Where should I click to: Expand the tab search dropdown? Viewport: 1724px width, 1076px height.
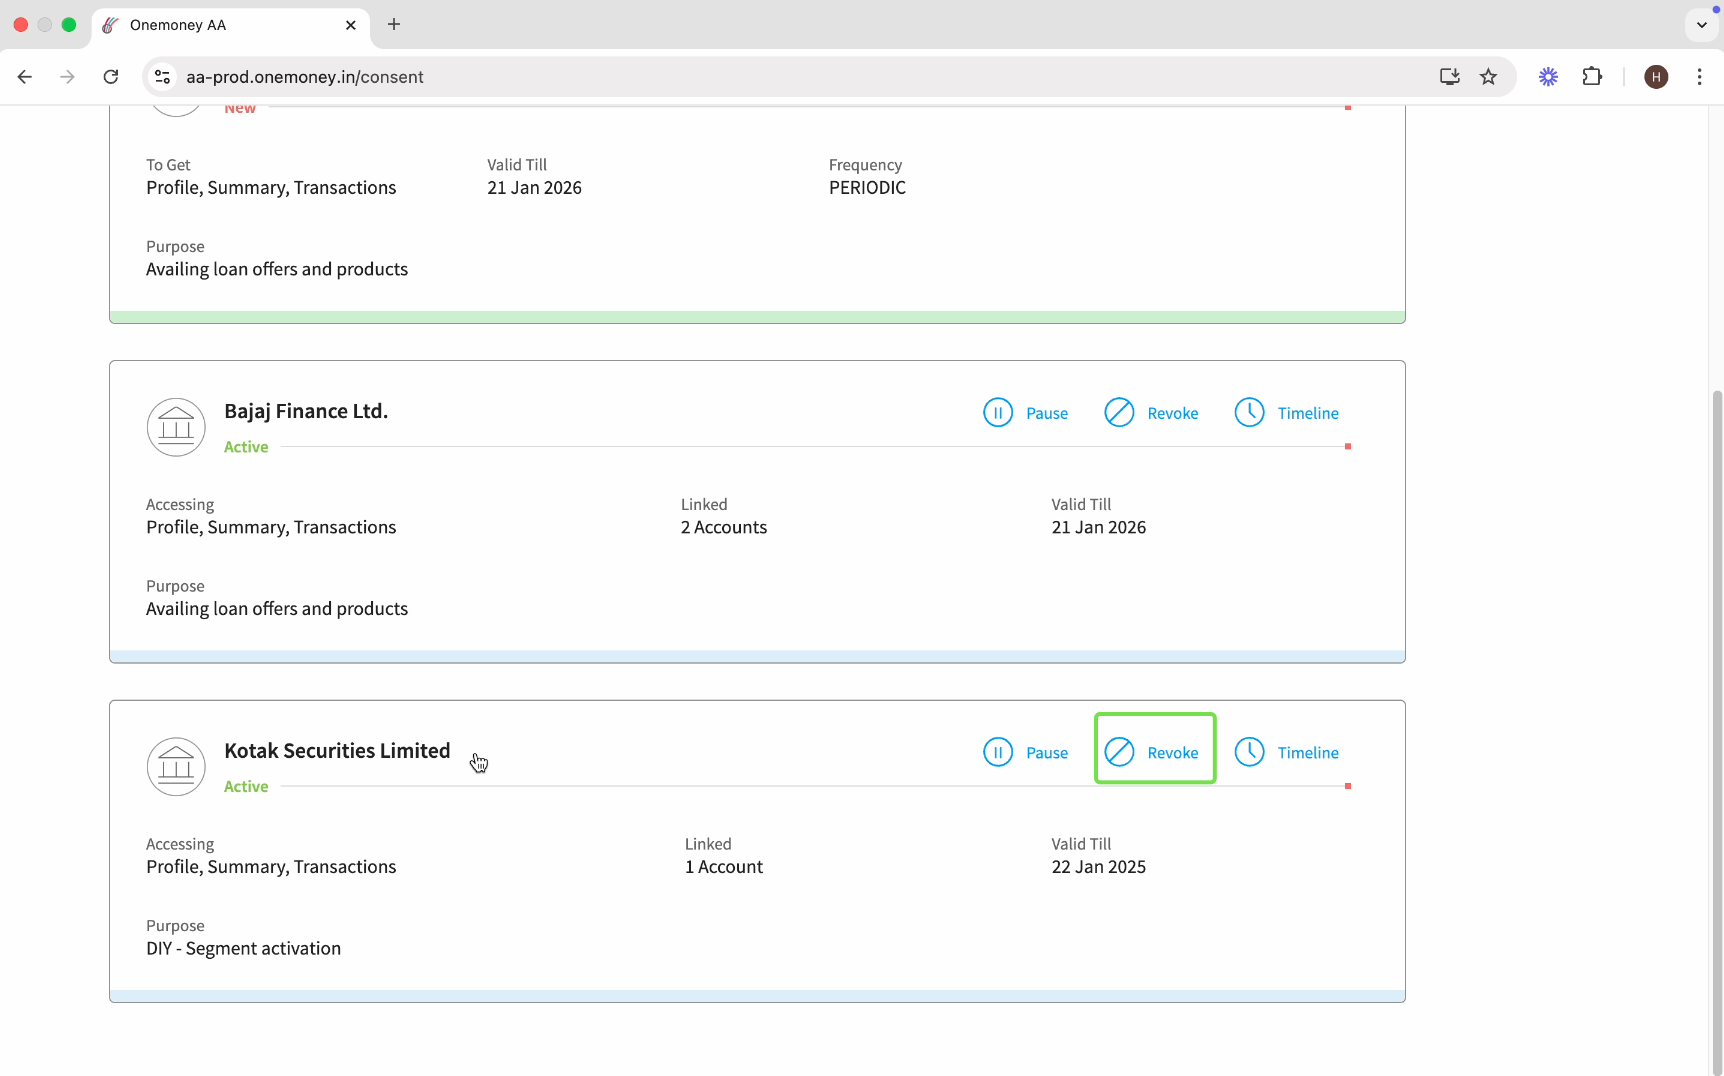[x=1701, y=25]
